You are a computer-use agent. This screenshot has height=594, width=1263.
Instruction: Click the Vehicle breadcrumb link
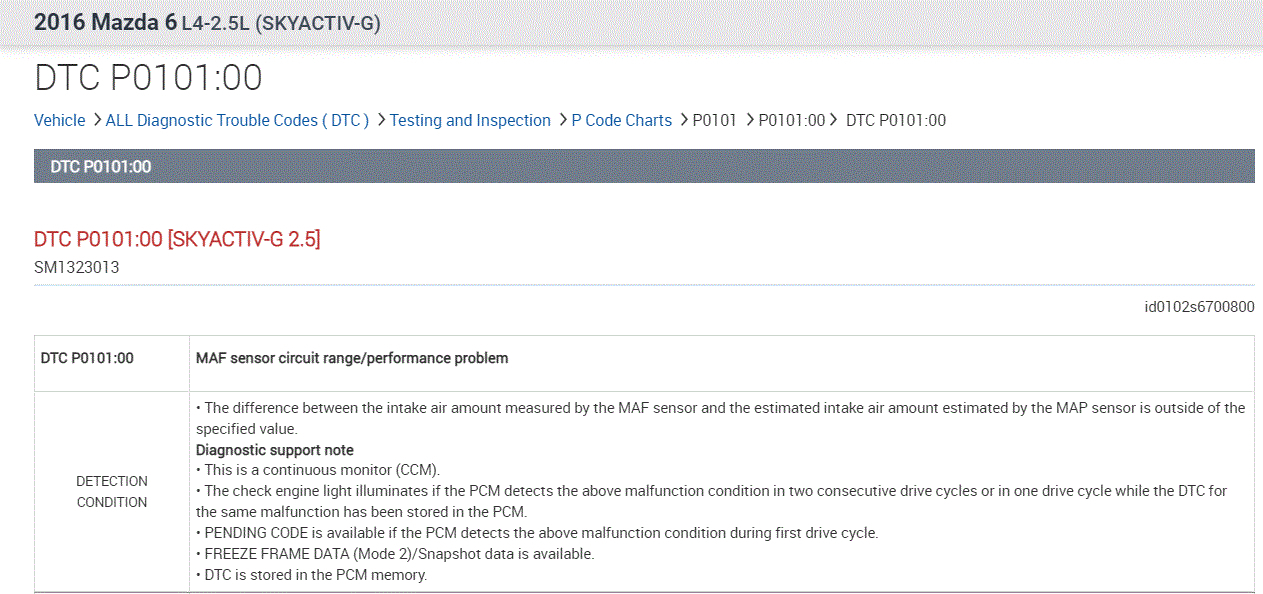pyautogui.click(x=59, y=120)
